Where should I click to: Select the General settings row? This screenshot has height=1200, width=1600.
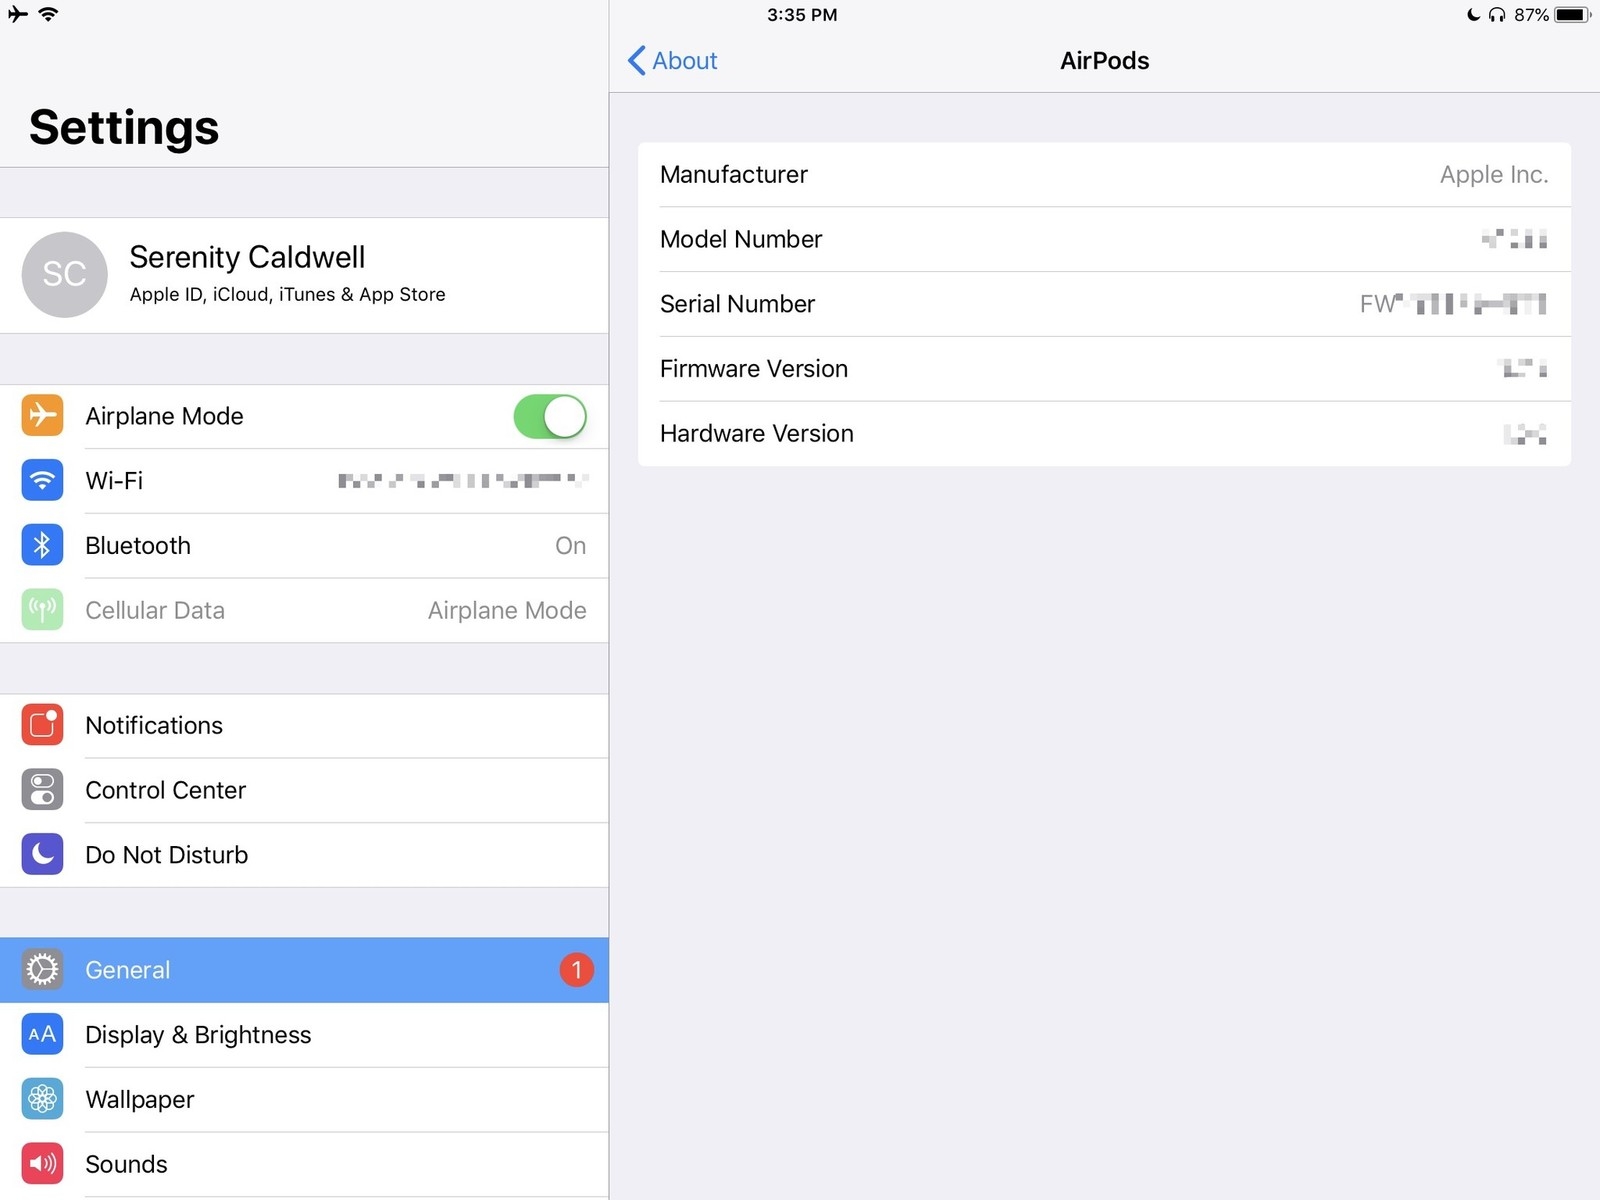304,969
